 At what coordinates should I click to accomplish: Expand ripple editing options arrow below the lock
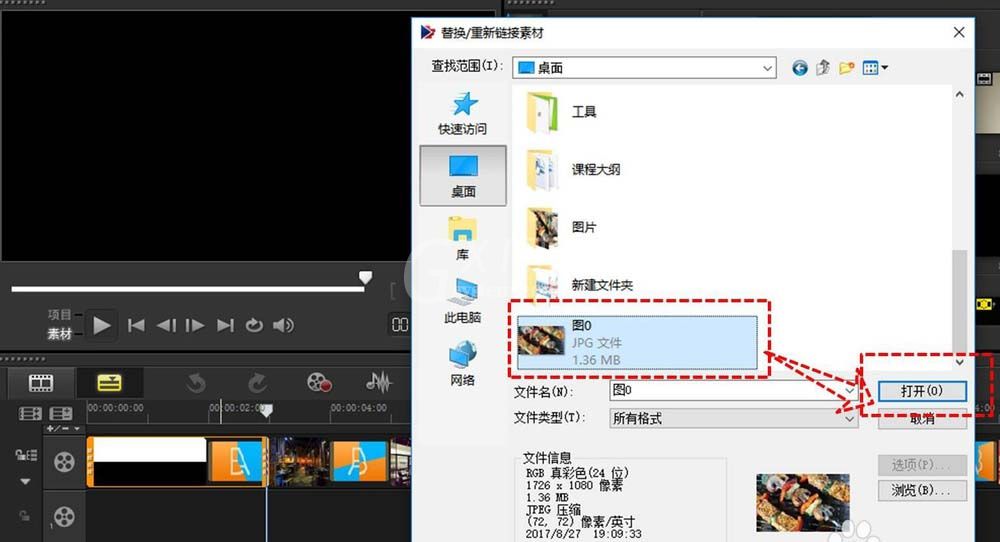pyautogui.click(x=26, y=481)
